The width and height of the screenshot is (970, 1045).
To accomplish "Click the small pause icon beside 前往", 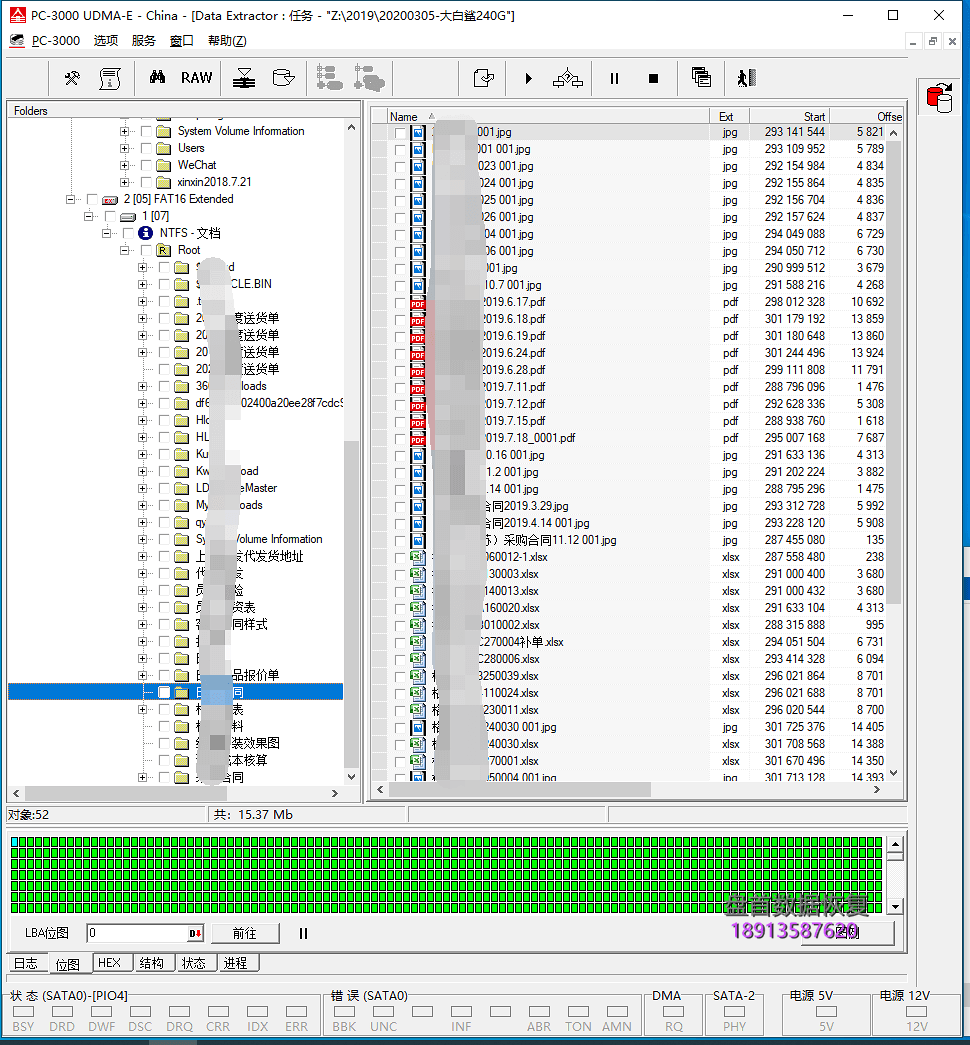I will click(x=303, y=934).
